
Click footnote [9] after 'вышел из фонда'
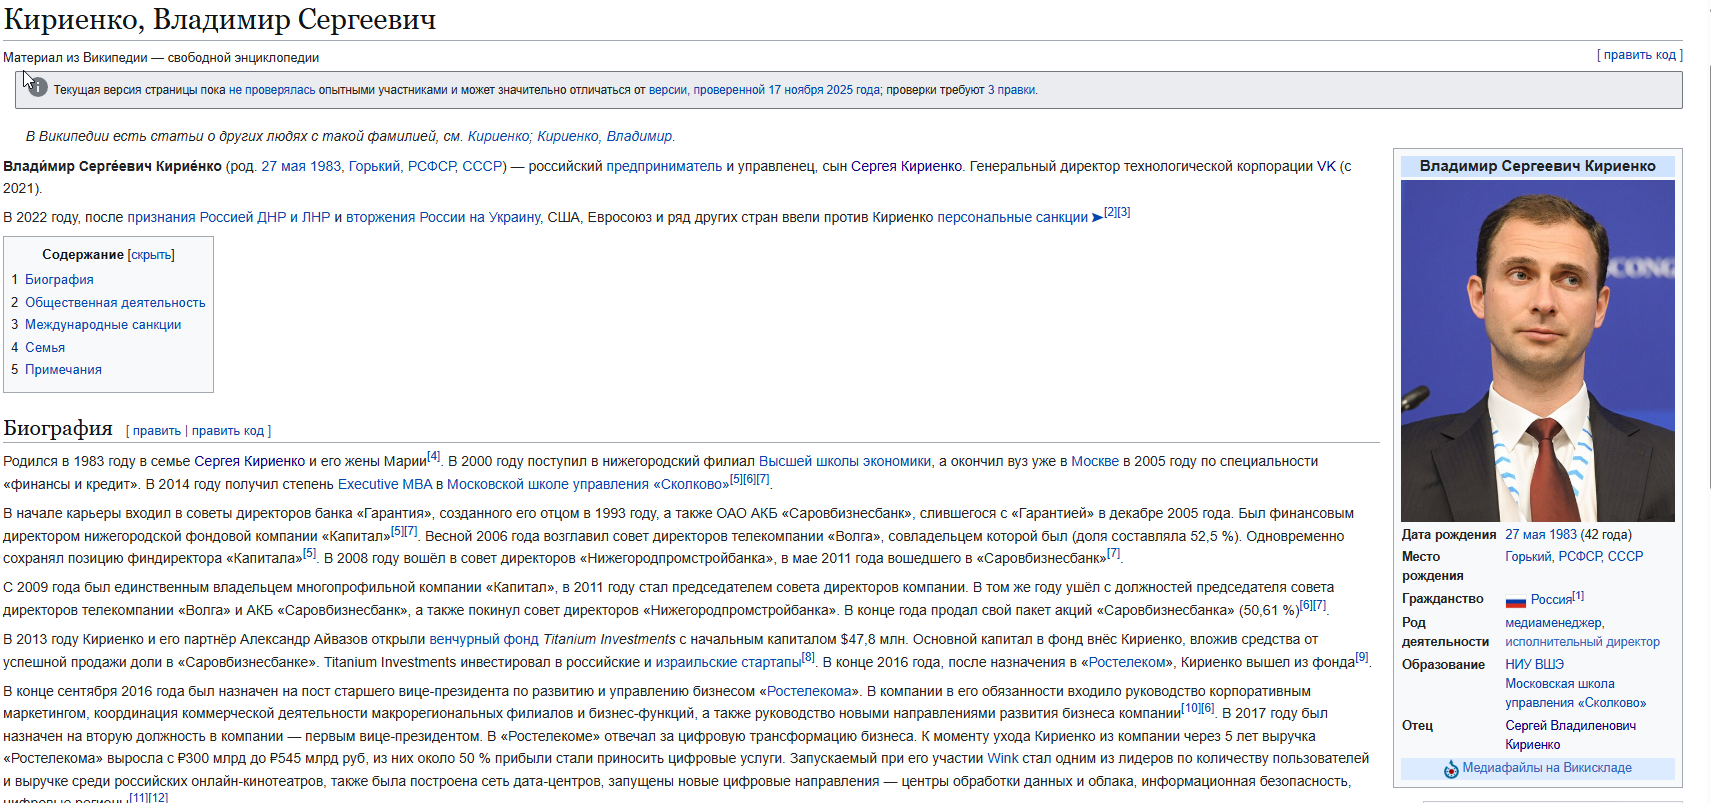tap(1362, 657)
